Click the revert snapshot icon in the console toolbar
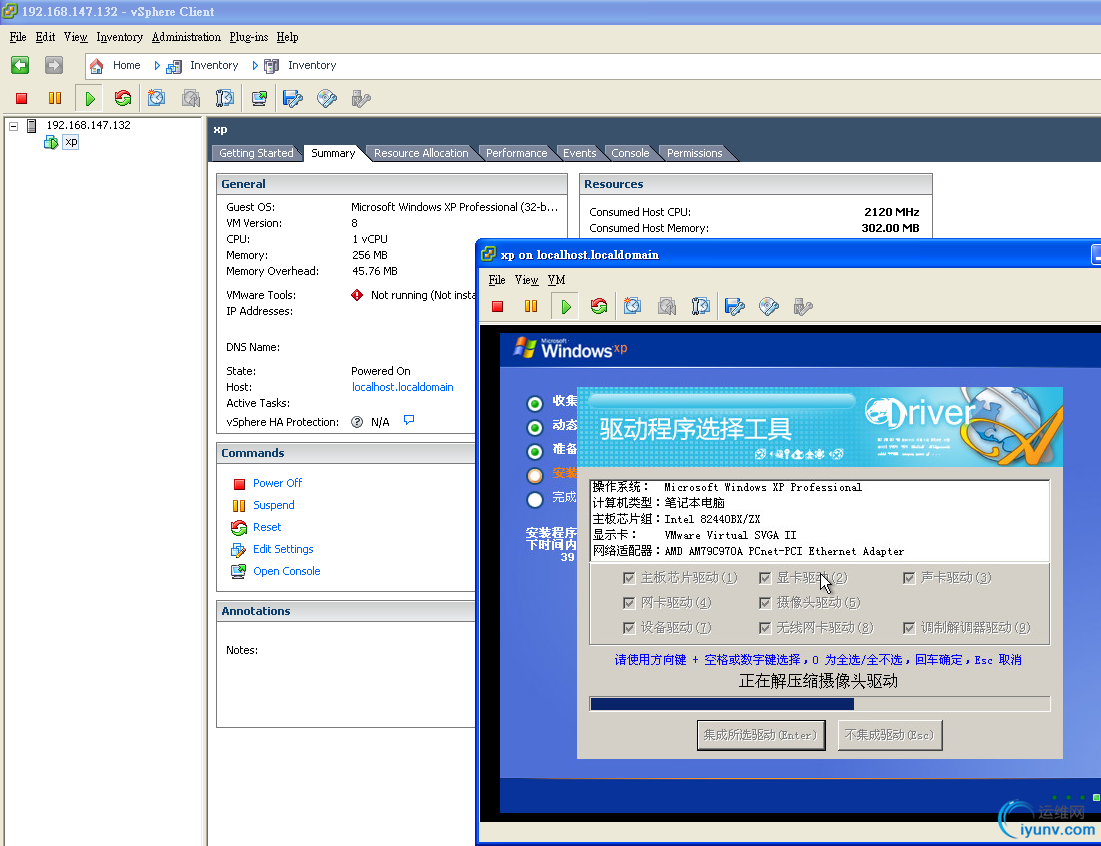The width and height of the screenshot is (1101, 846). pos(667,306)
